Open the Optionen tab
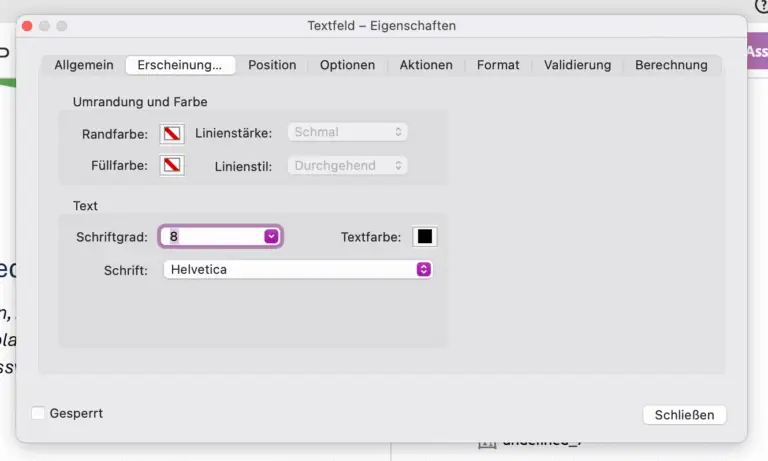Viewport: 768px width, 461px height. pyautogui.click(x=347, y=65)
